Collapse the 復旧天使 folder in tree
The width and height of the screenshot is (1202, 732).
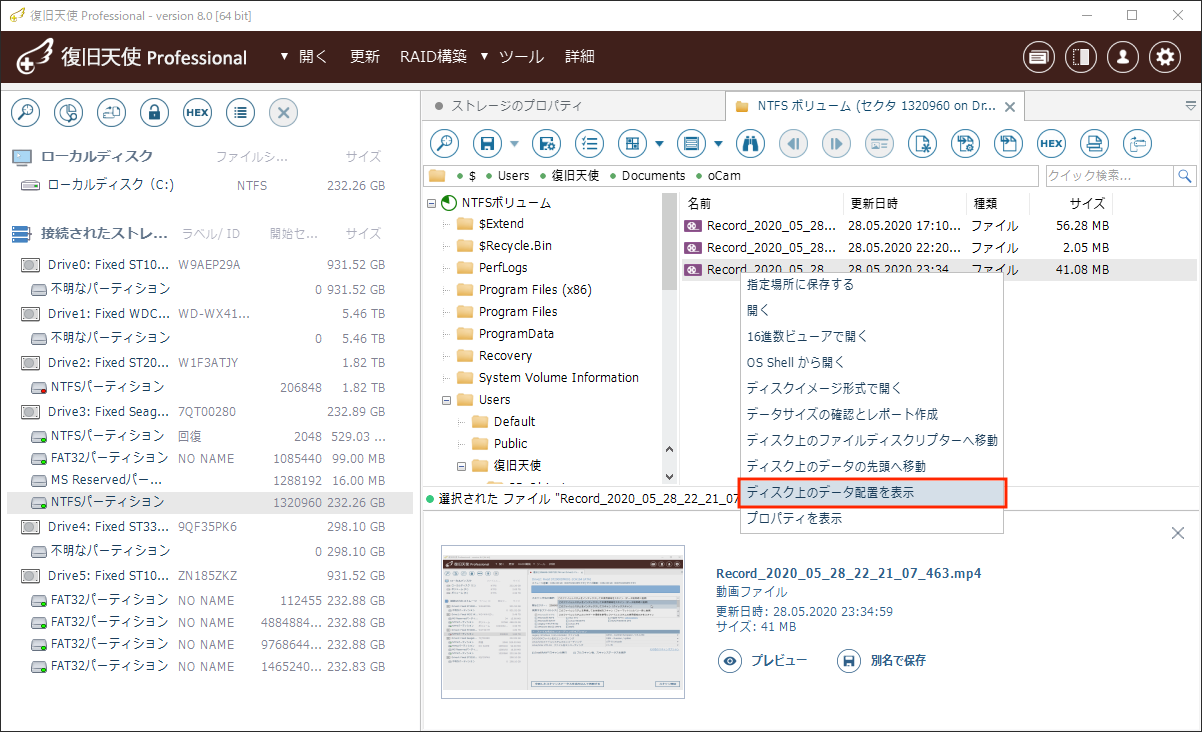click(x=462, y=466)
